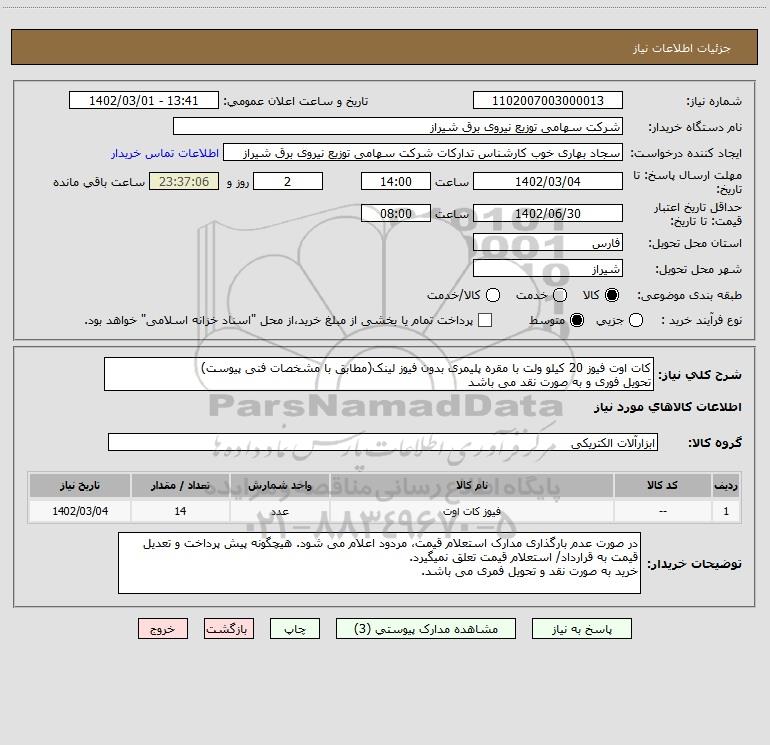Click the چاپ print button

click(x=295, y=629)
